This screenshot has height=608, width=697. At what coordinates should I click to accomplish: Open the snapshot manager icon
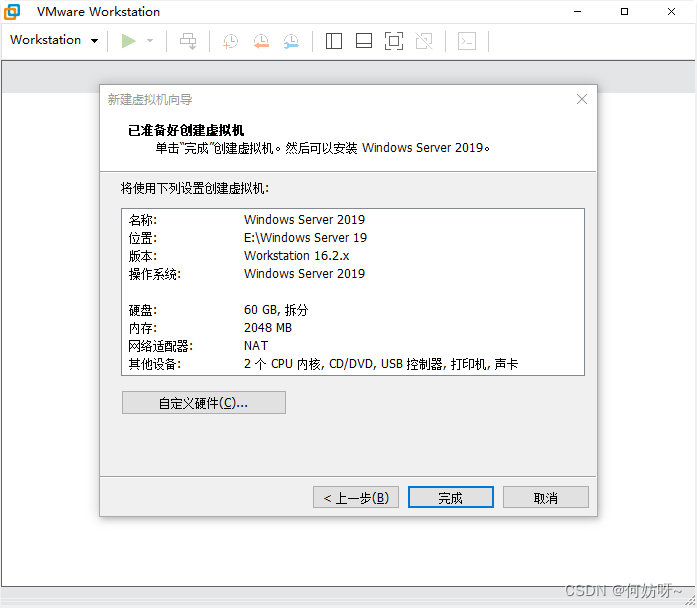(x=291, y=41)
